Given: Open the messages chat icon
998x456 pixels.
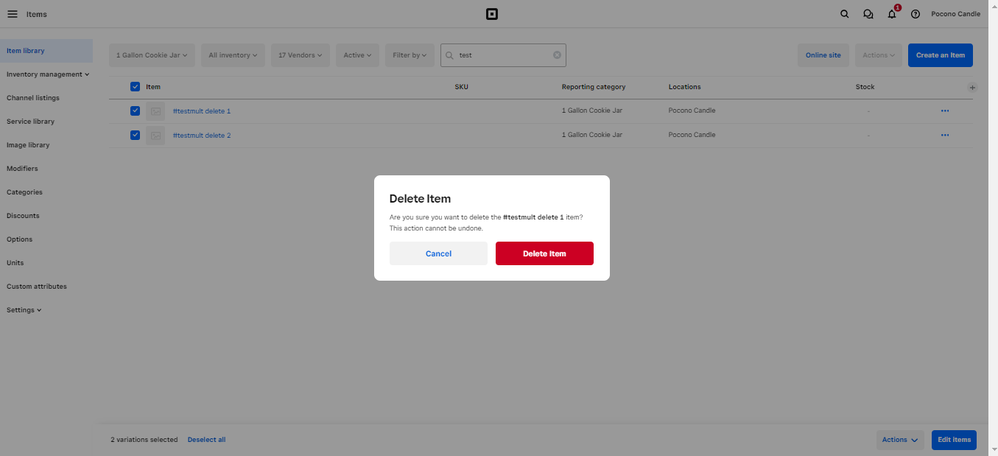Looking at the screenshot, I should (x=868, y=14).
